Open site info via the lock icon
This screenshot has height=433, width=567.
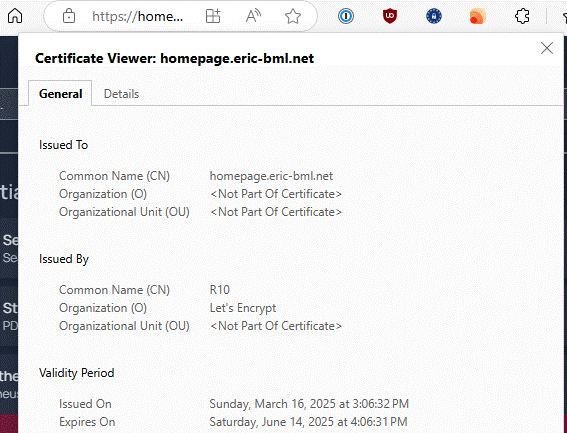pyautogui.click(x=69, y=16)
